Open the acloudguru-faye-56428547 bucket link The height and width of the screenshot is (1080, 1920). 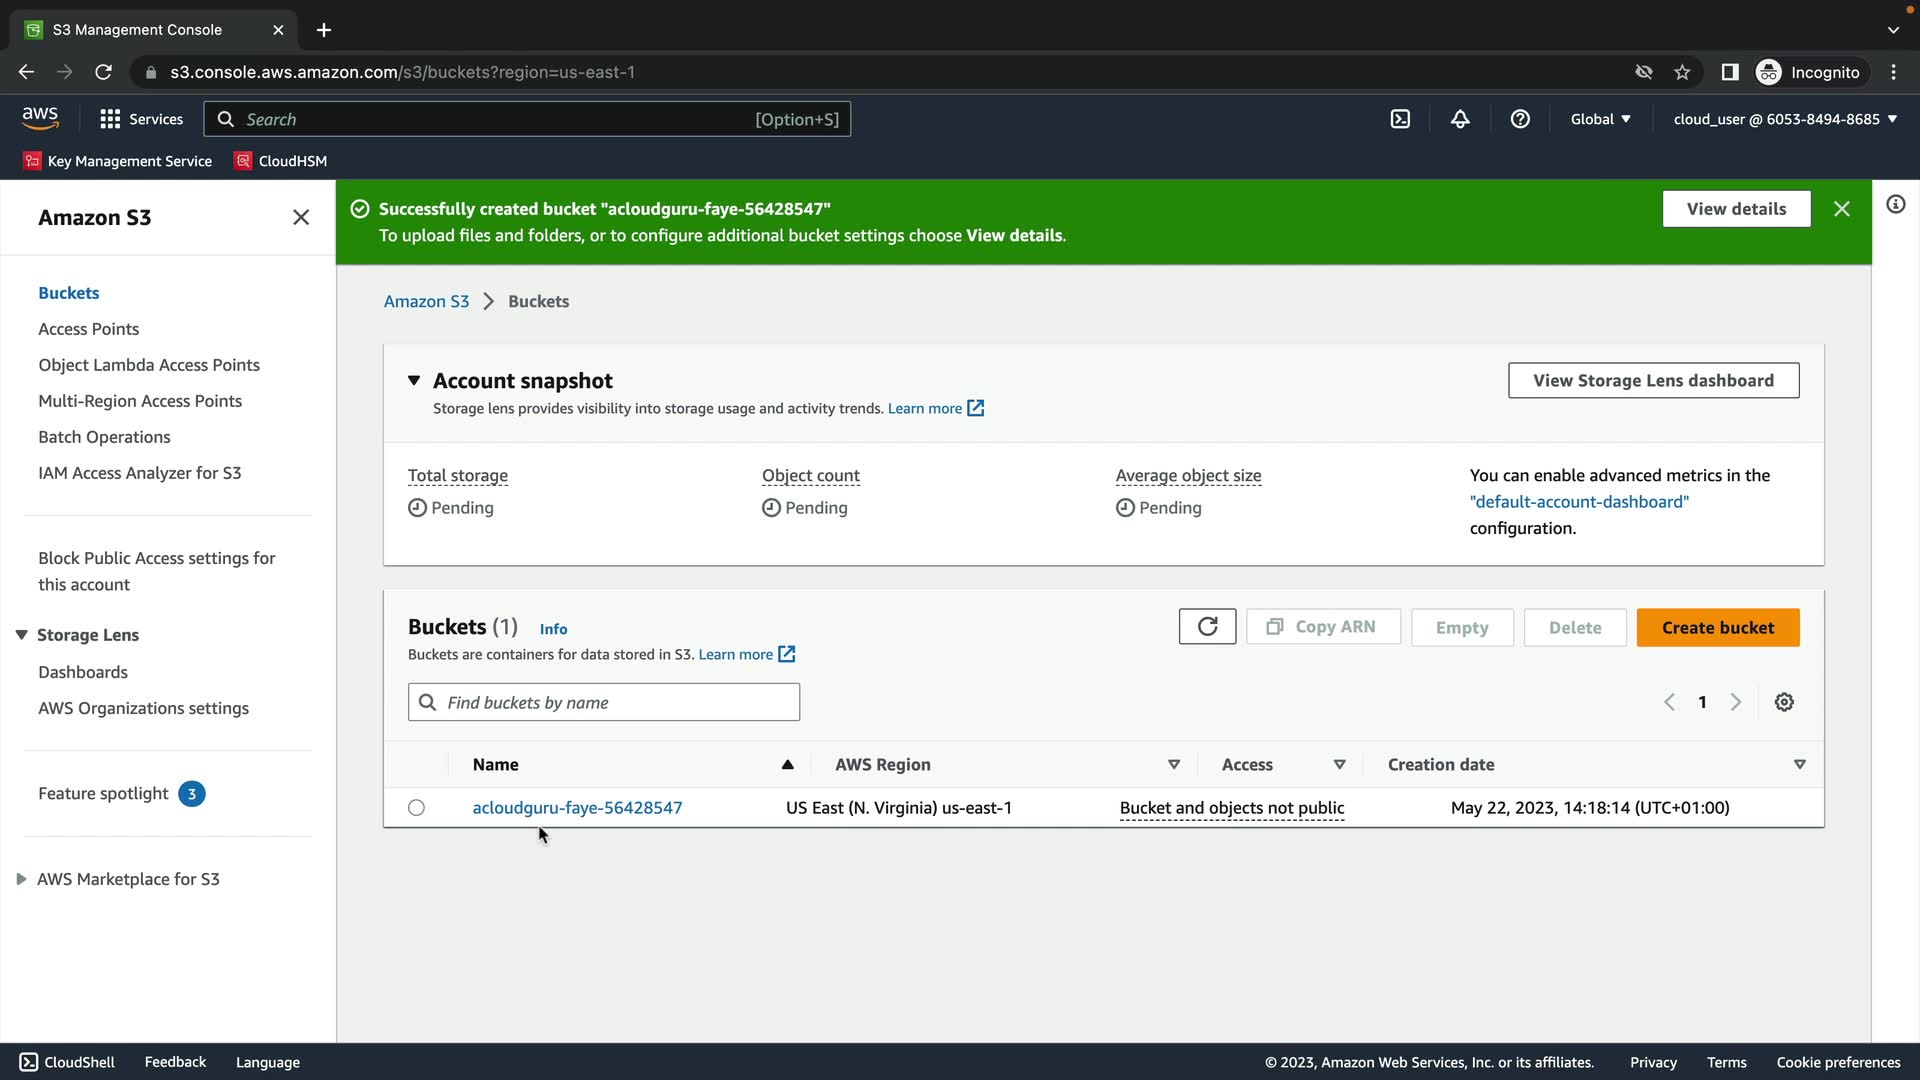click(x=577, y=808)
